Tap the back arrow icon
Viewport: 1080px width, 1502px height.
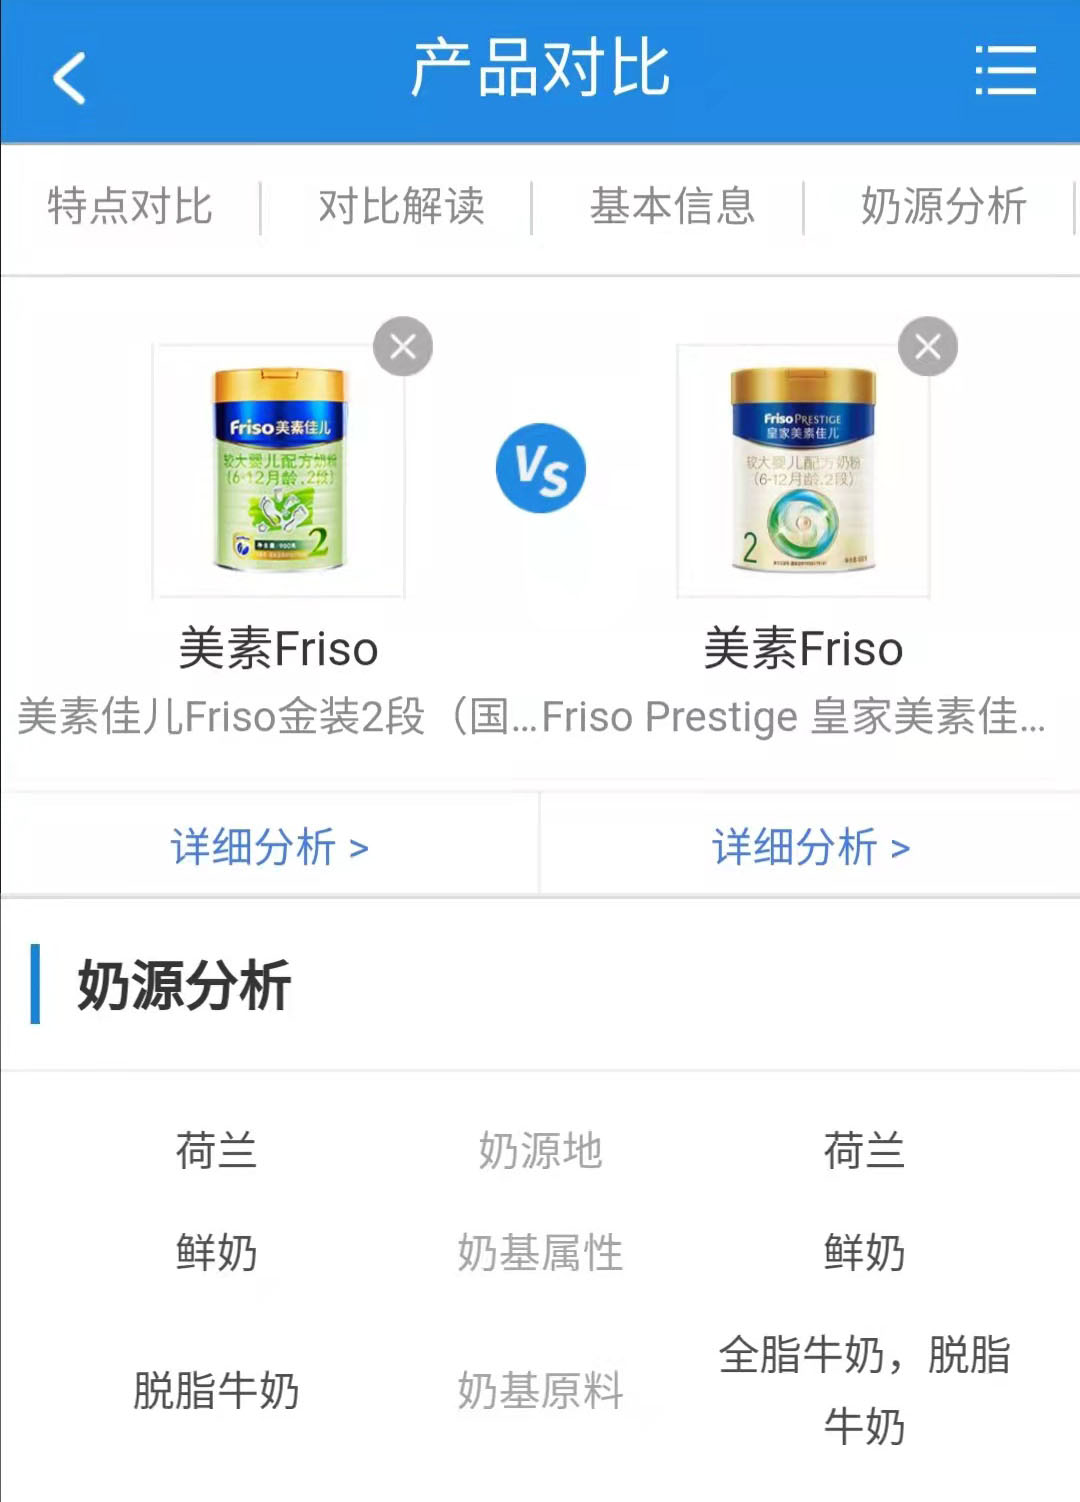70,78
